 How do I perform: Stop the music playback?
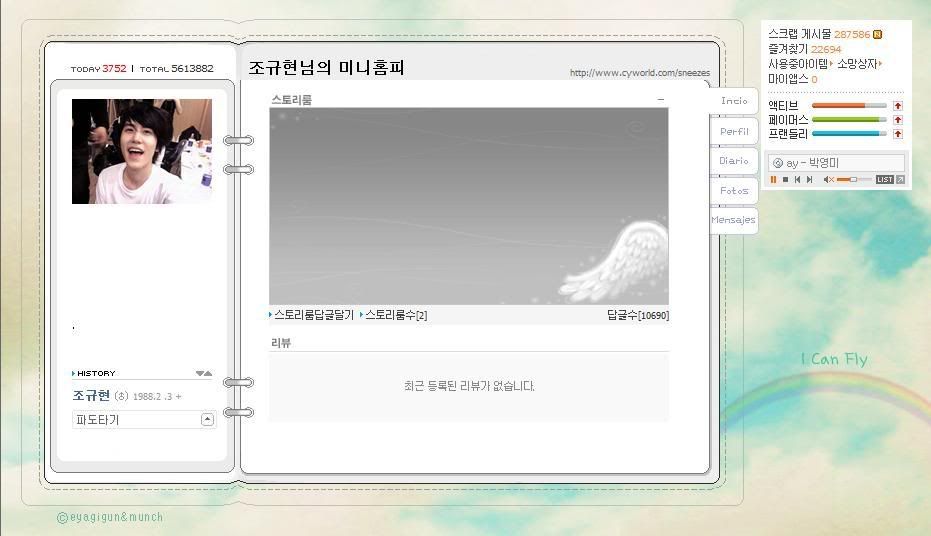pyautogui.click(x=785, y=180)
